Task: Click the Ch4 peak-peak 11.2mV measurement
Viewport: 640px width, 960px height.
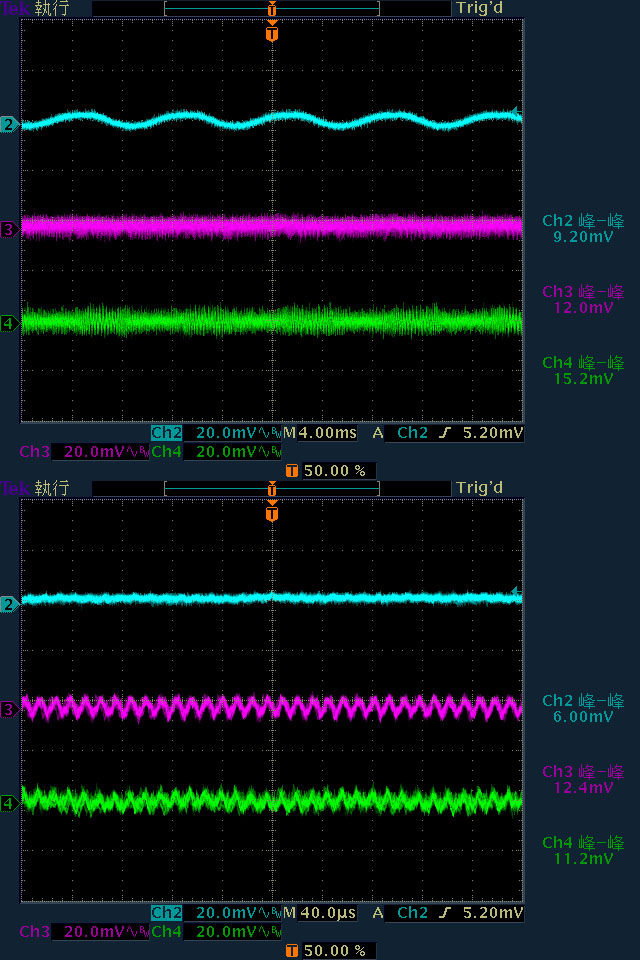Action: click(583, 850)
